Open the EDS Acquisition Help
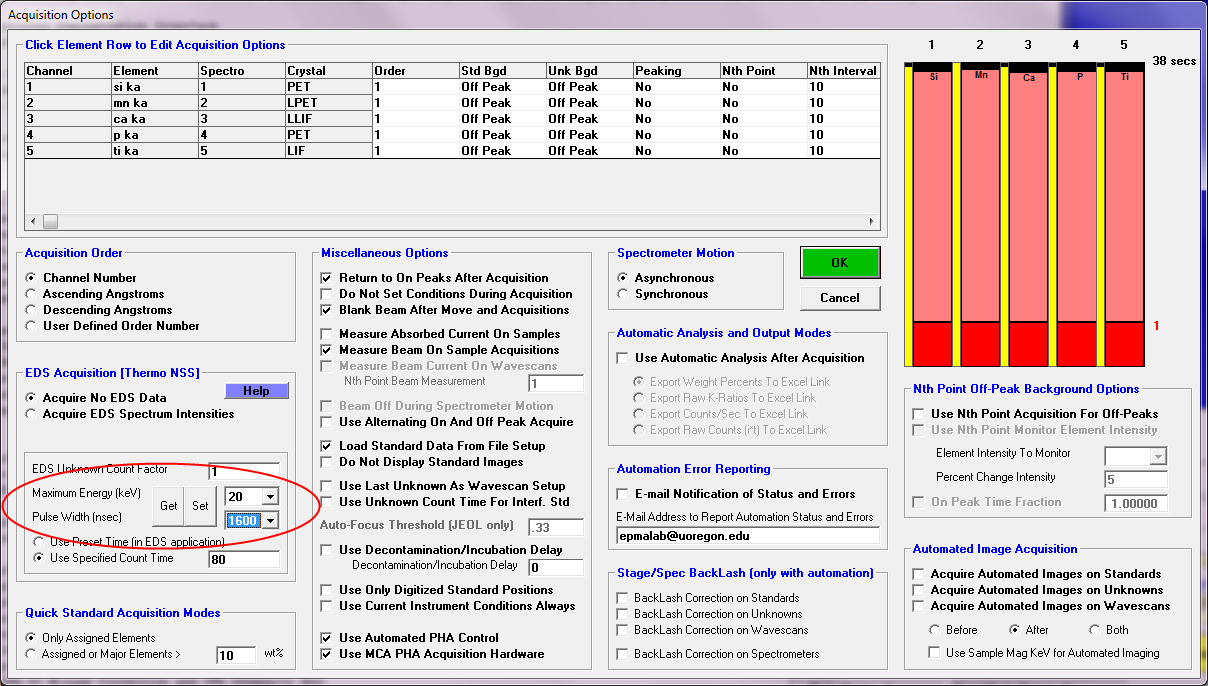This screenshot has height=686, width=1208. coord(256,391)
